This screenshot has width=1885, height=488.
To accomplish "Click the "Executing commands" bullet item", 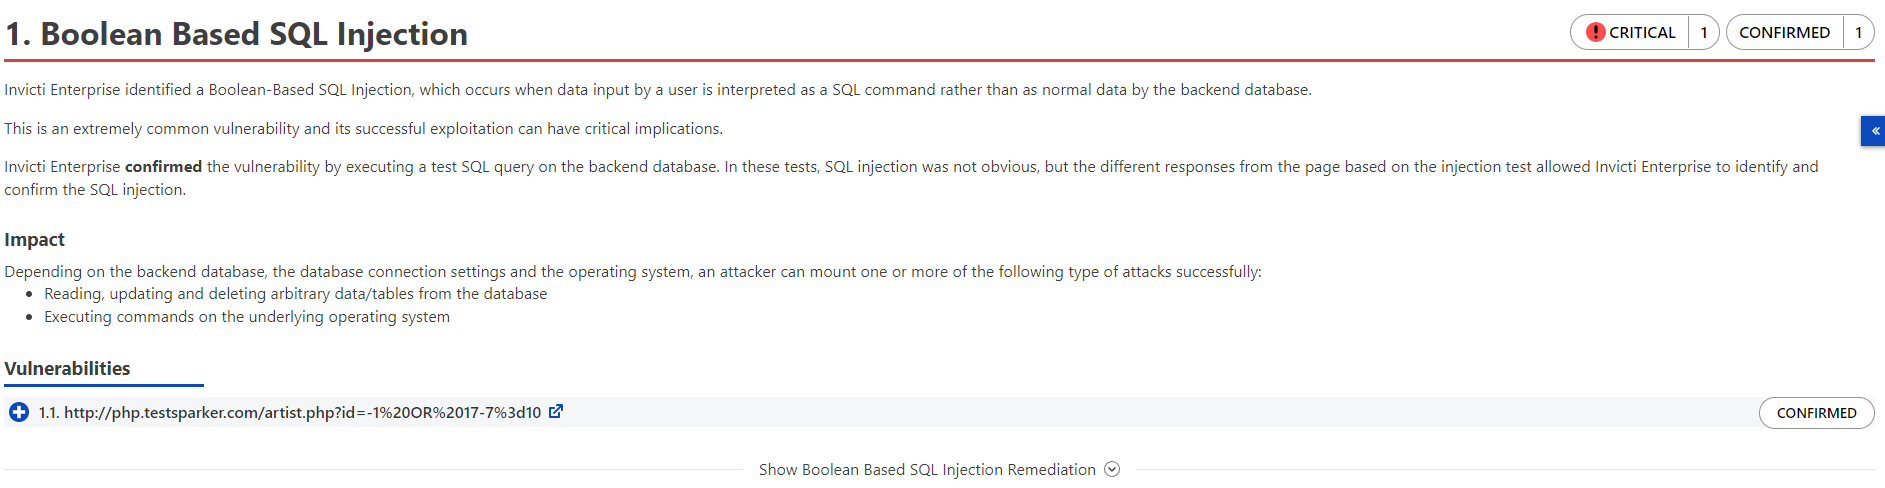I will click(247, 316).
